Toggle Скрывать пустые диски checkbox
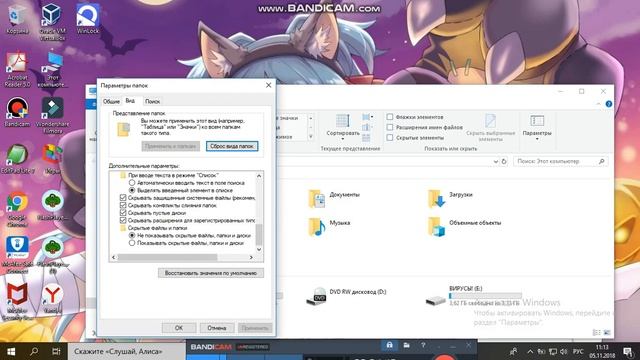 pos(123,213)
